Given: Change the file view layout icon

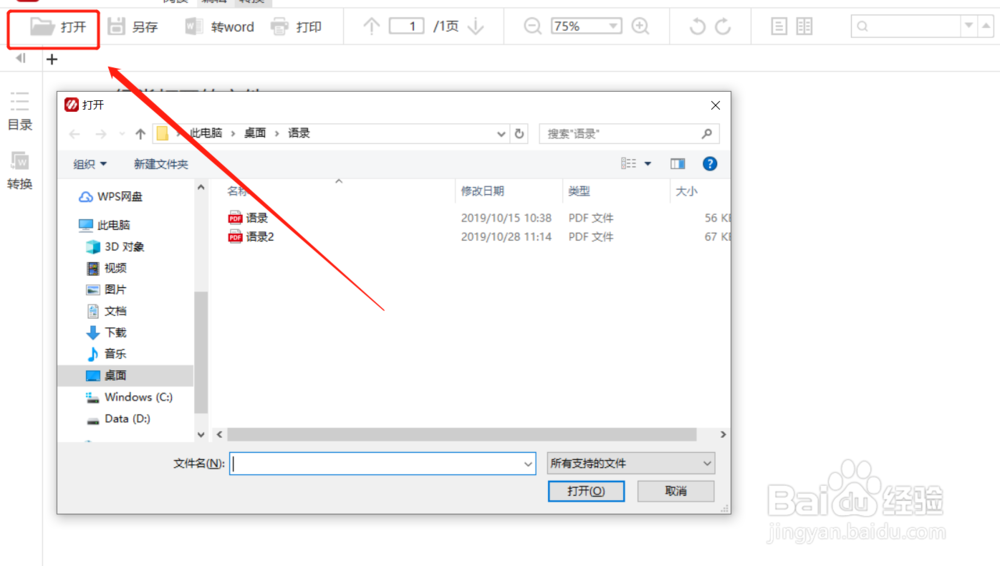Looking at the screenshot, I should (x=629, y=164).
